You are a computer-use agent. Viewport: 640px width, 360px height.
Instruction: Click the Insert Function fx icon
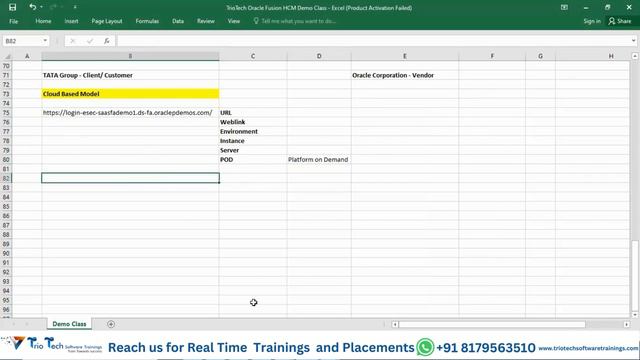[x=107, y=41]
